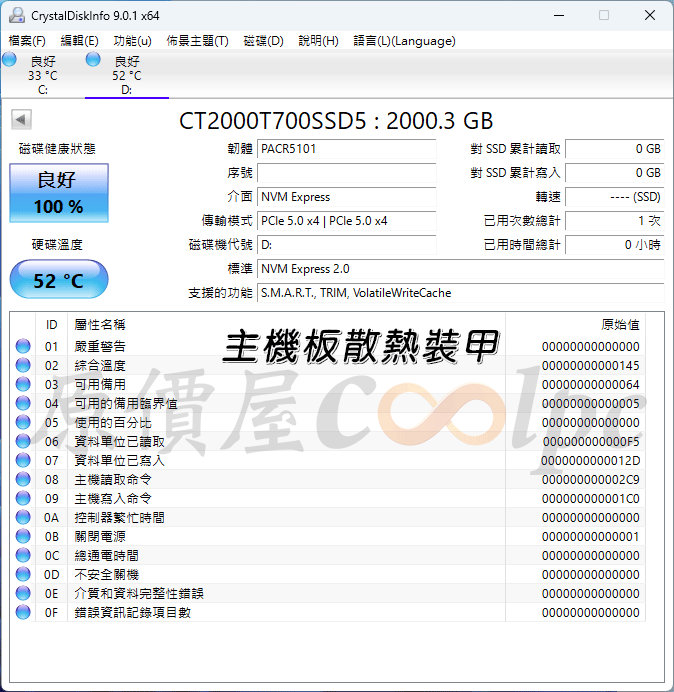
Task: Select the 嚴重警告 attribute row
Action: (328, 346)
